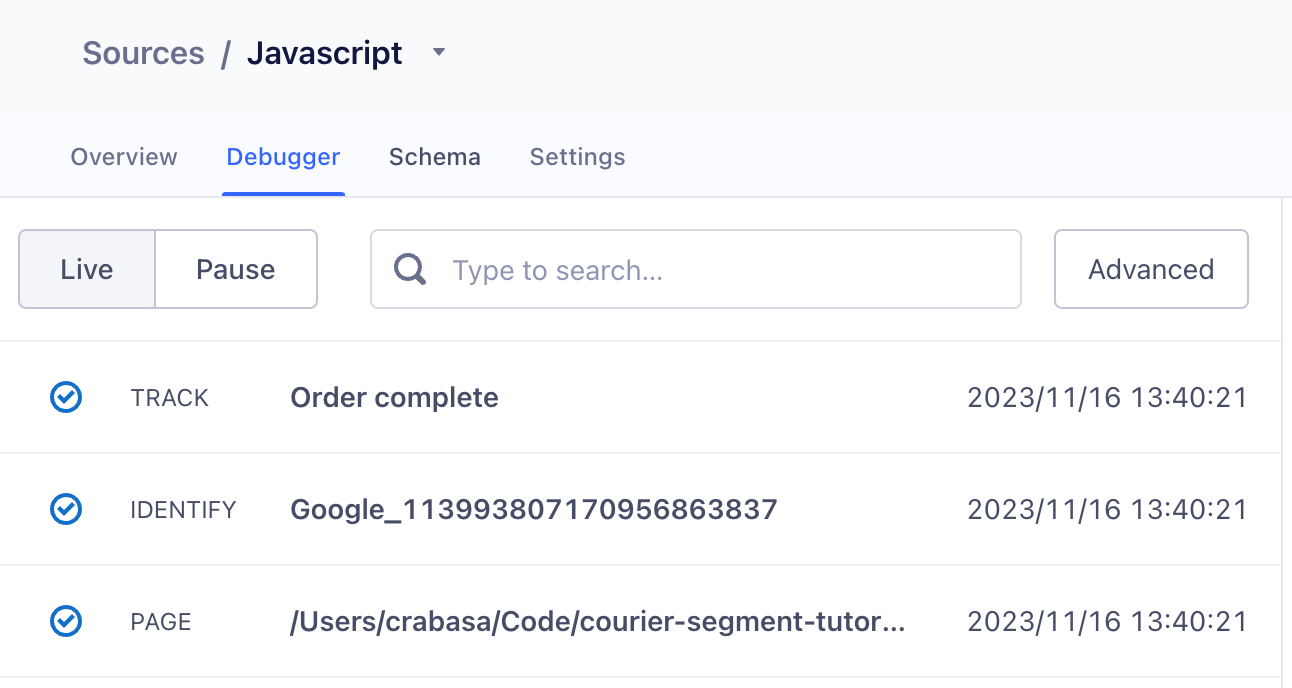Open the Overview tab
The image size is (1292, 688).
coord(124,157)
